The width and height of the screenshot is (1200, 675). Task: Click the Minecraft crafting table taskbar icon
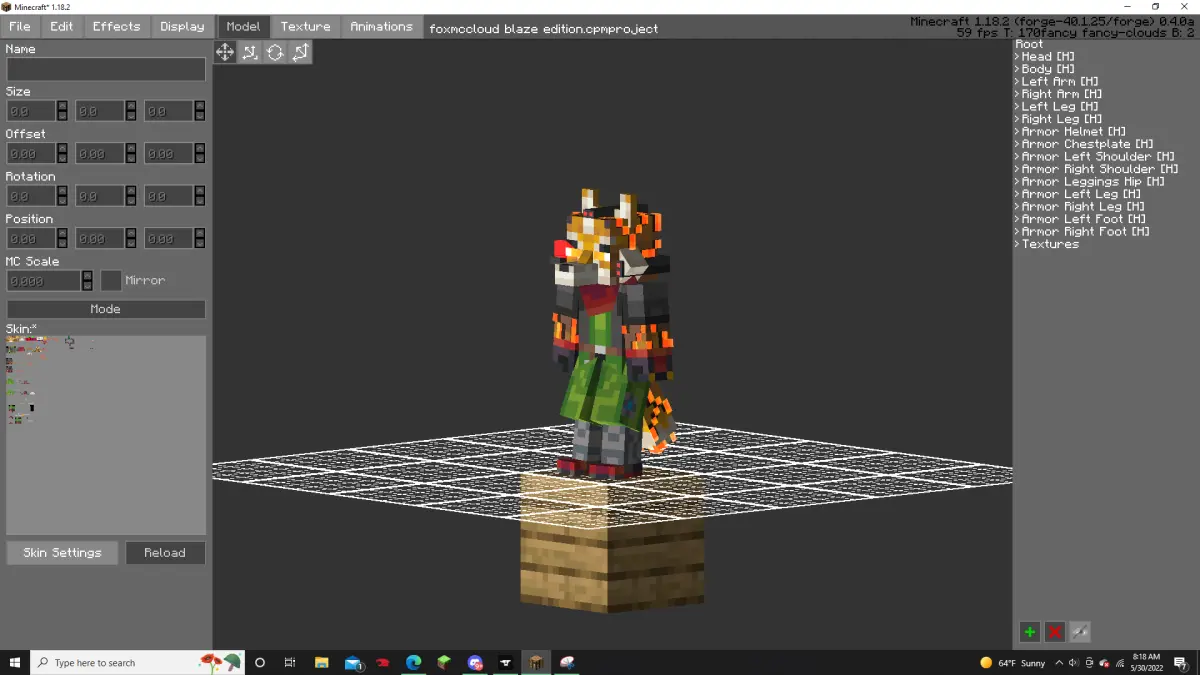click(536, 662)
